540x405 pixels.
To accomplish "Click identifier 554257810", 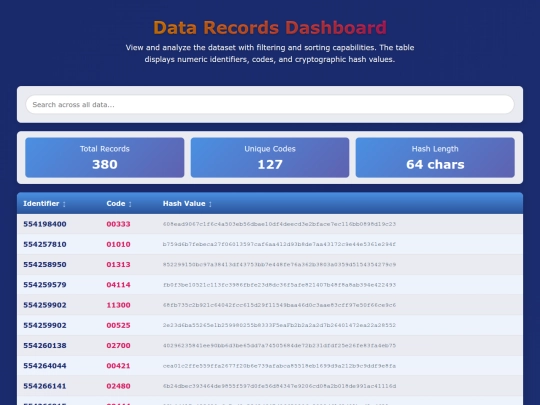I will tap(45, 245).
